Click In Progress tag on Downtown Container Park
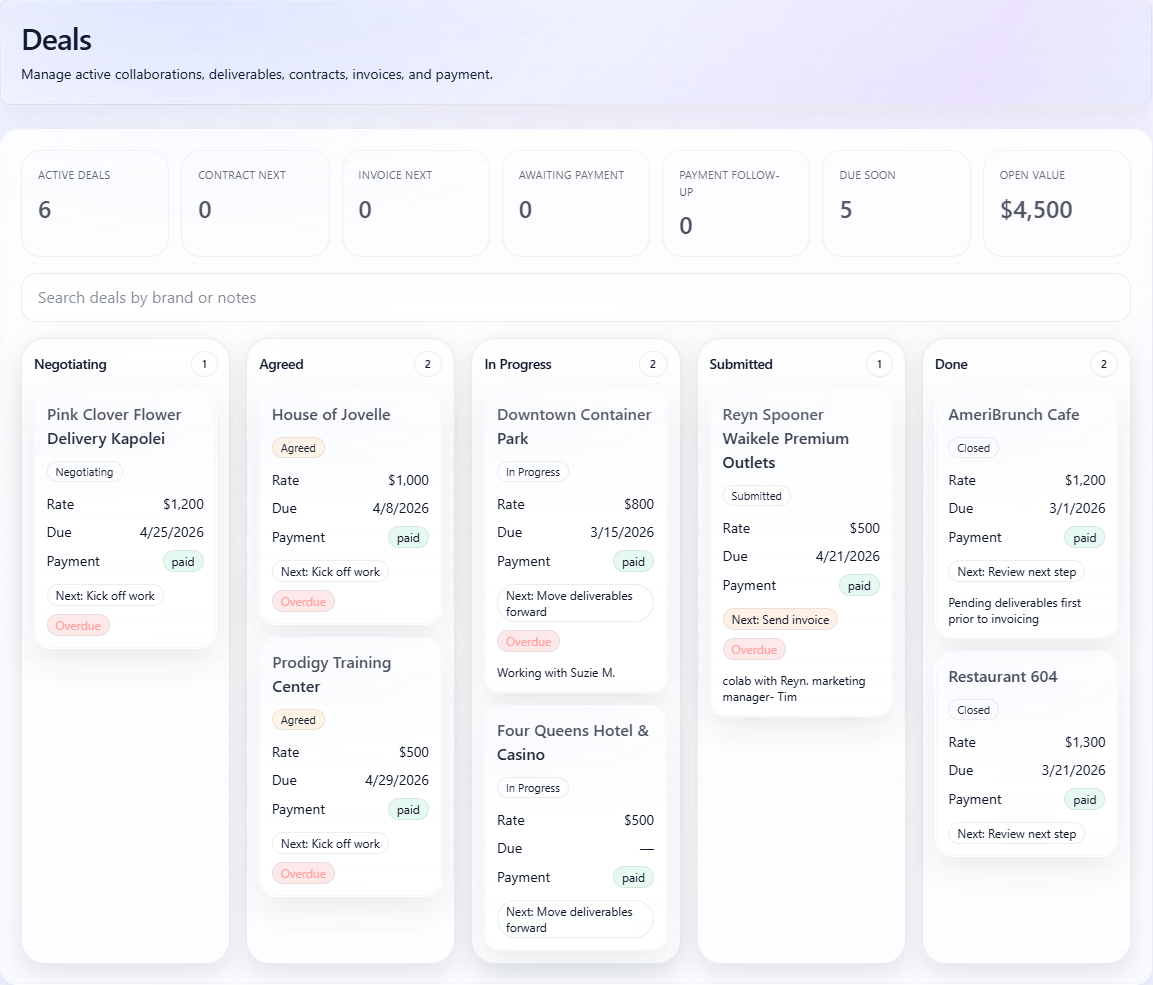1153x985 pixels. 533,472
